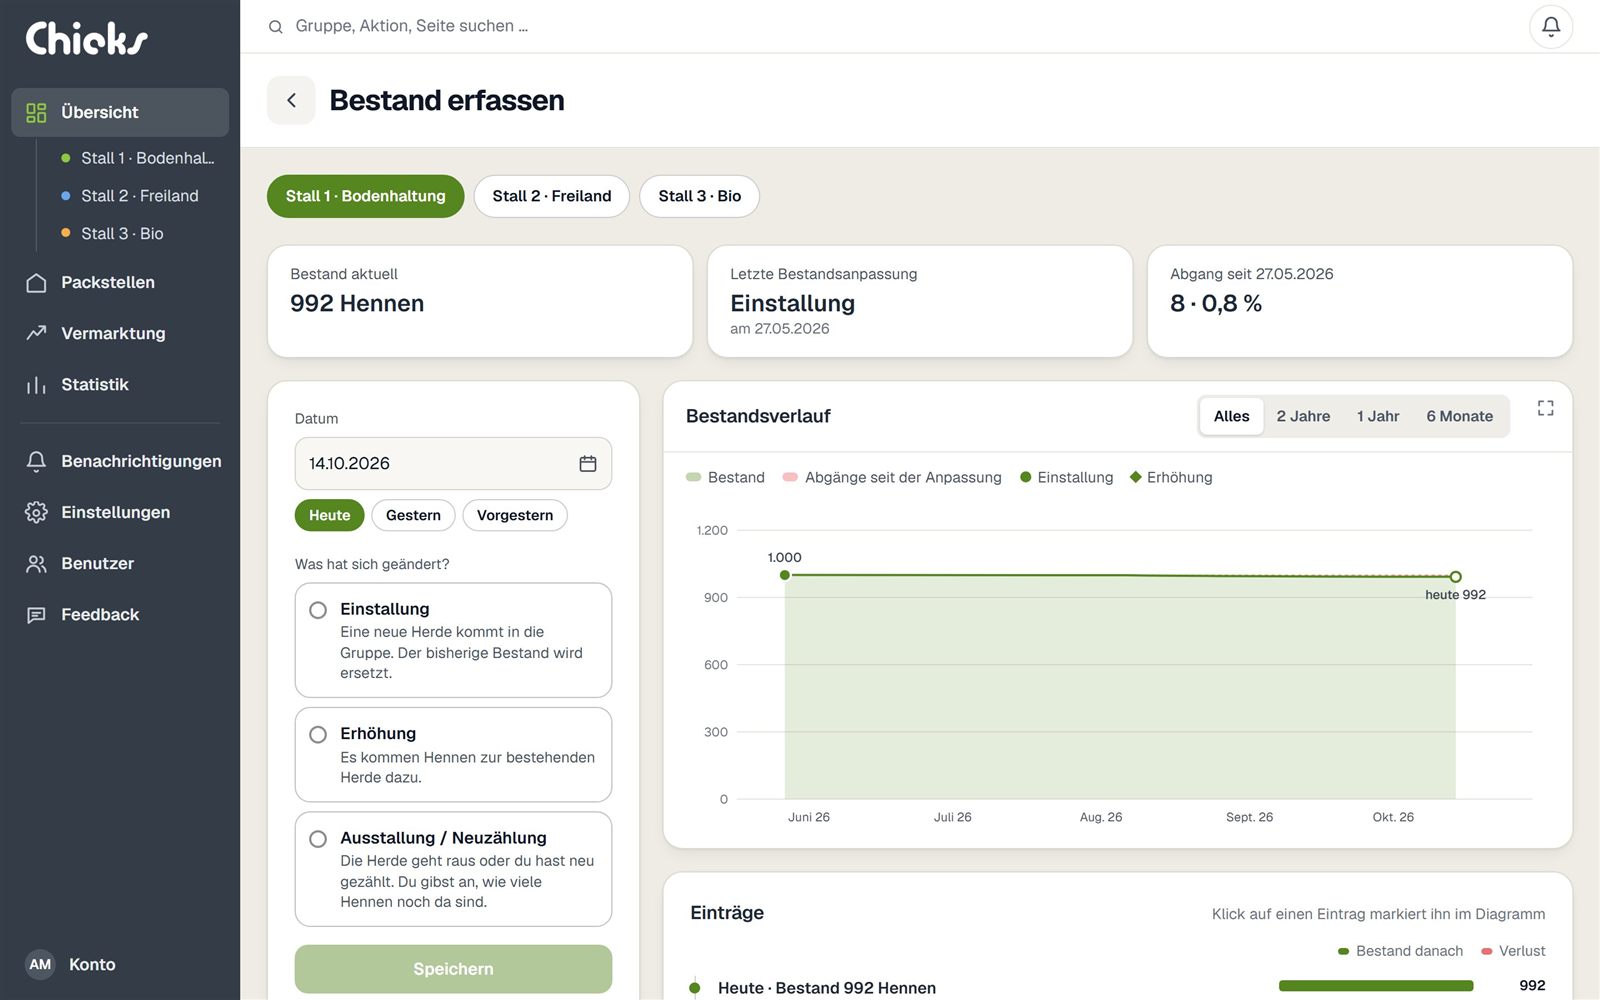Toggle Einstallung legend entry in chart

[1066, 477]
